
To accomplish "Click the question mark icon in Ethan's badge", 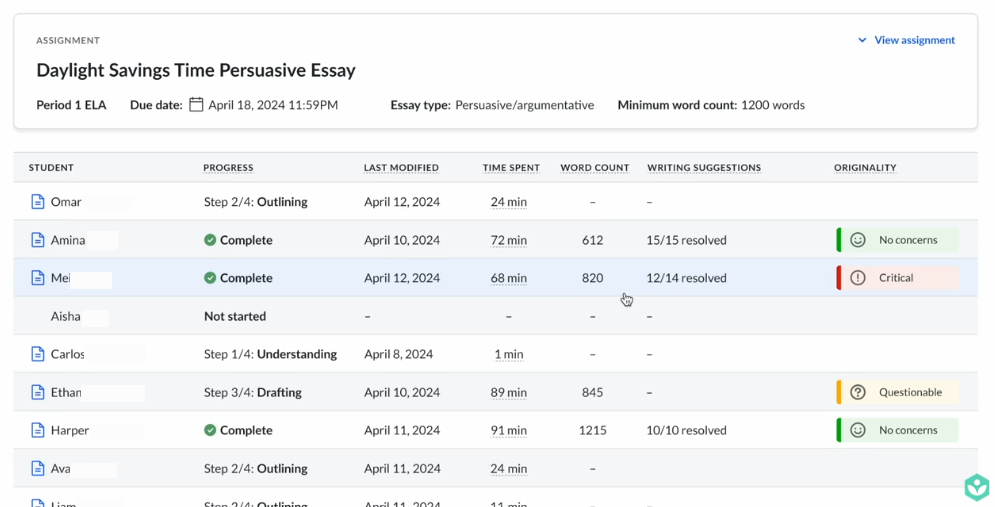I will pyautogui.click(x=858, y=392).
